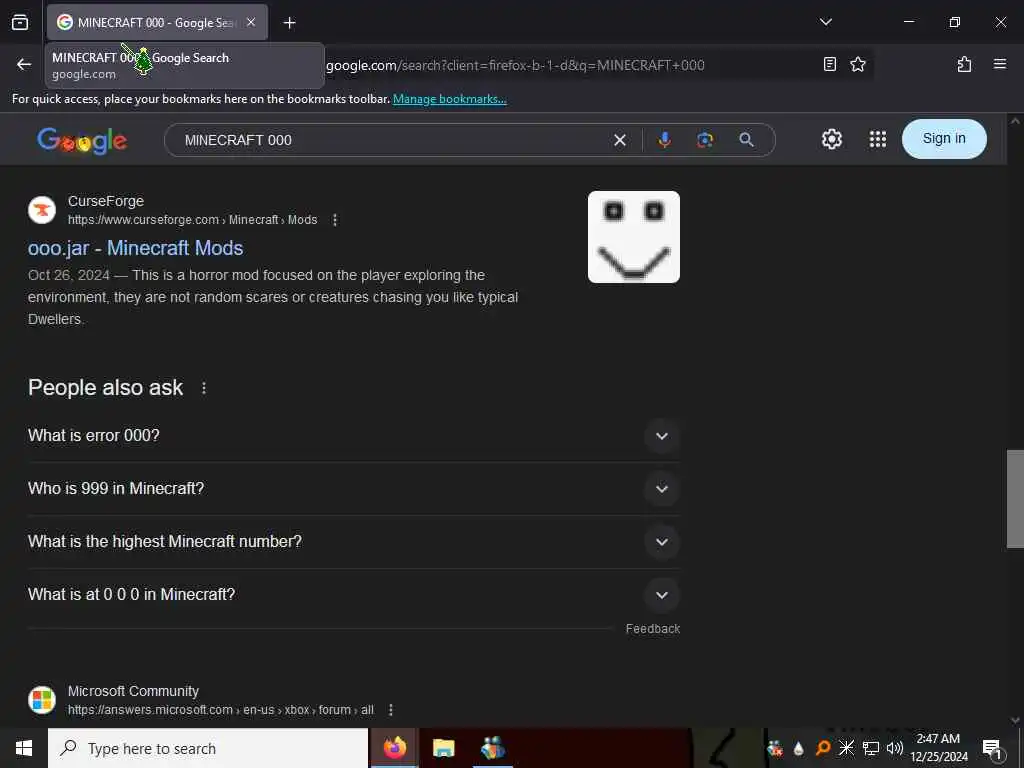
Task: Expand 'What is the highest Minecraft number?'
Action: point(354,541)
